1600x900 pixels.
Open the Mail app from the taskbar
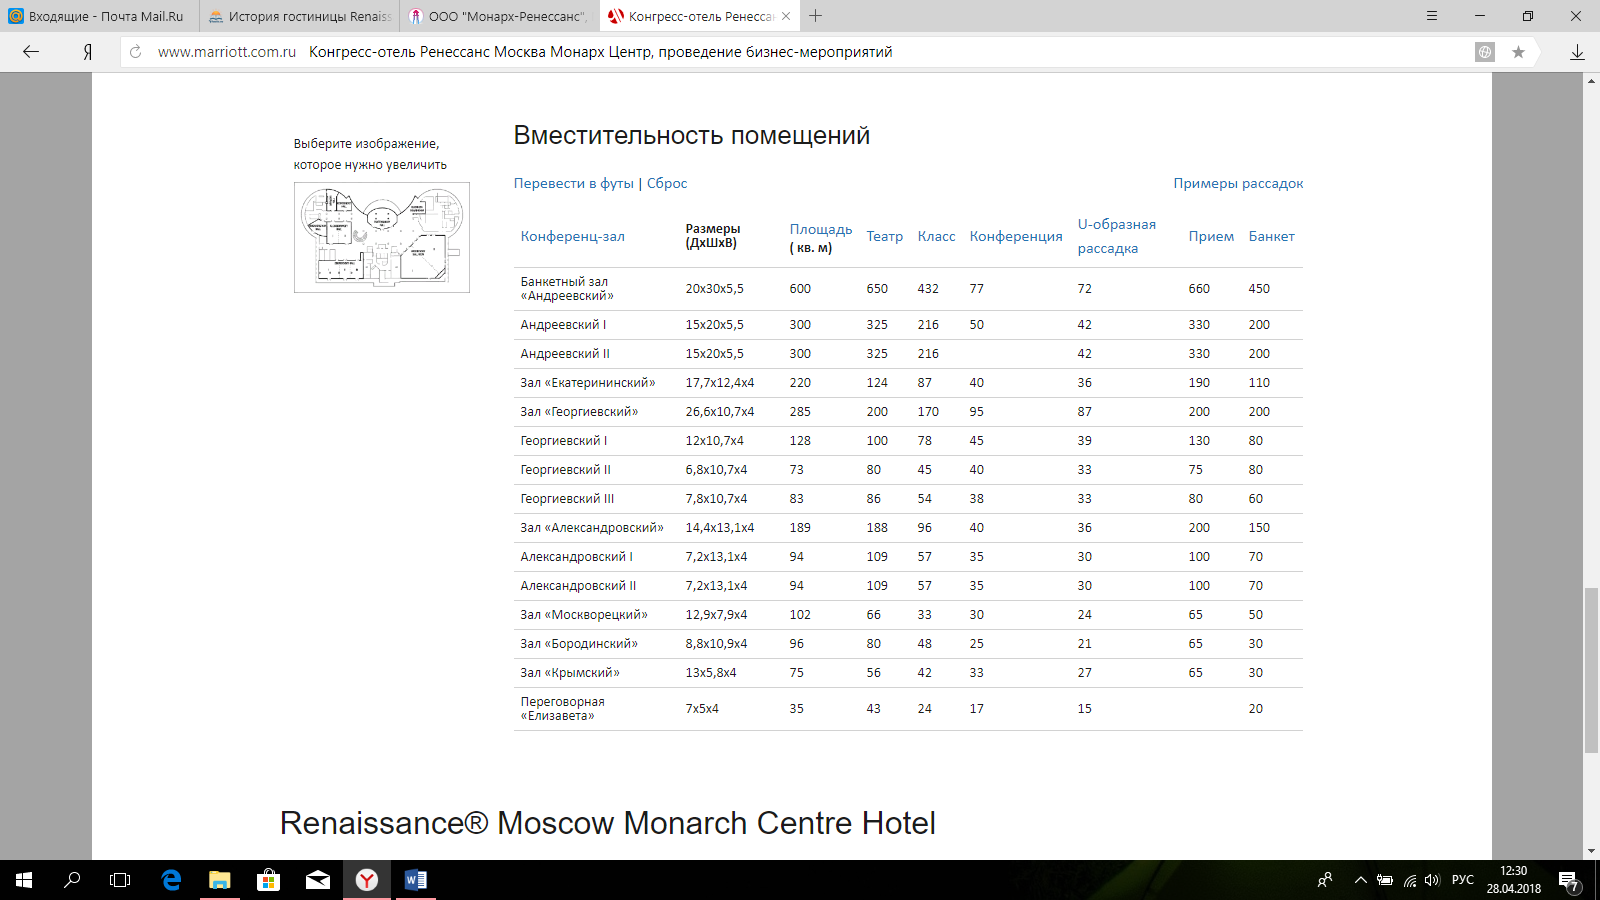pyautogui.click(x=318, y=880)
